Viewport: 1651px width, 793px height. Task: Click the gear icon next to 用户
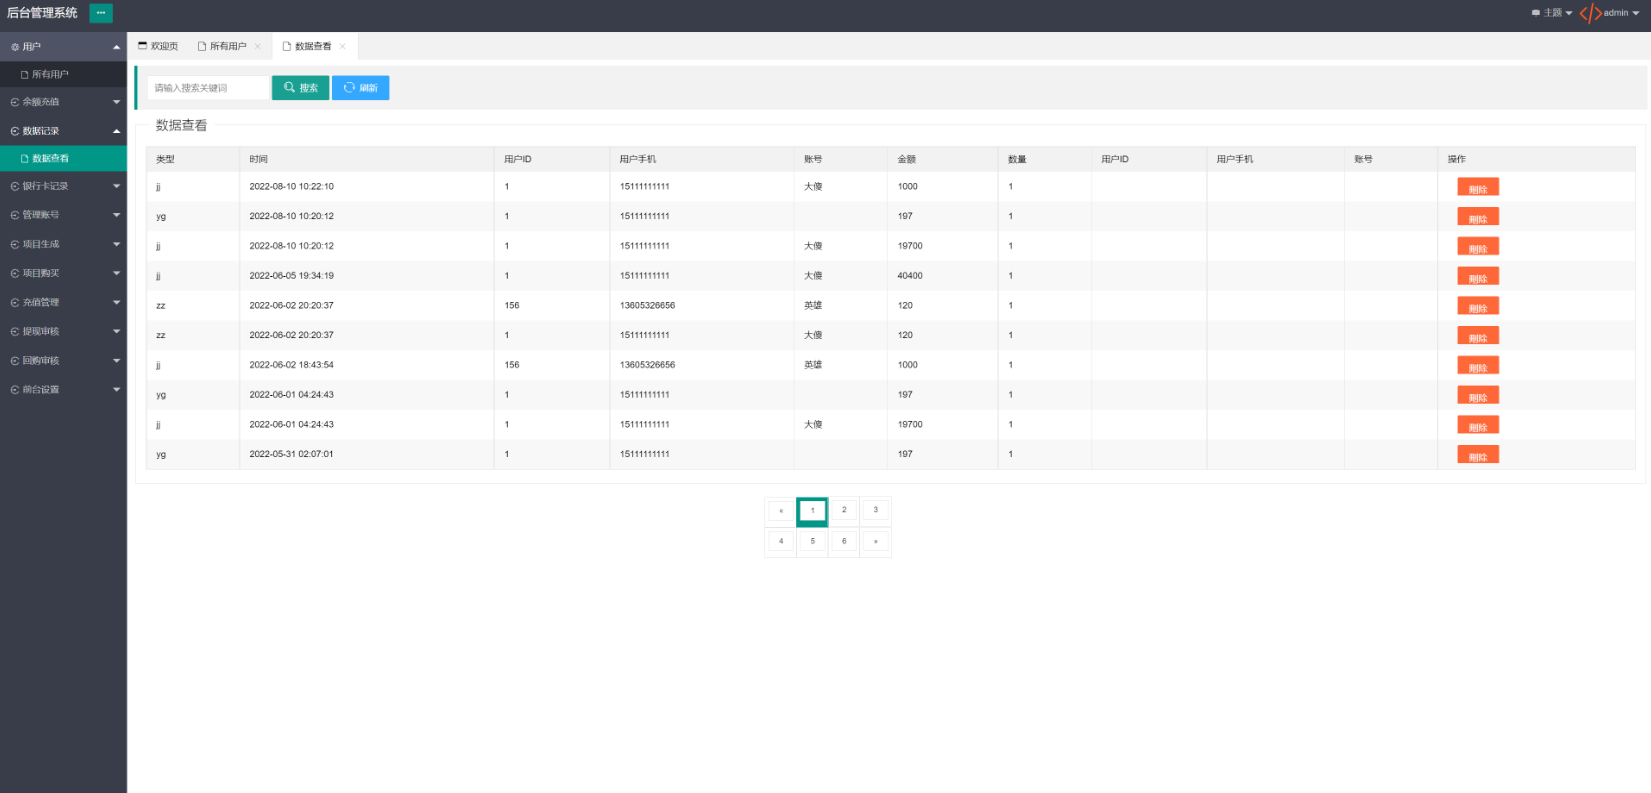15,47
